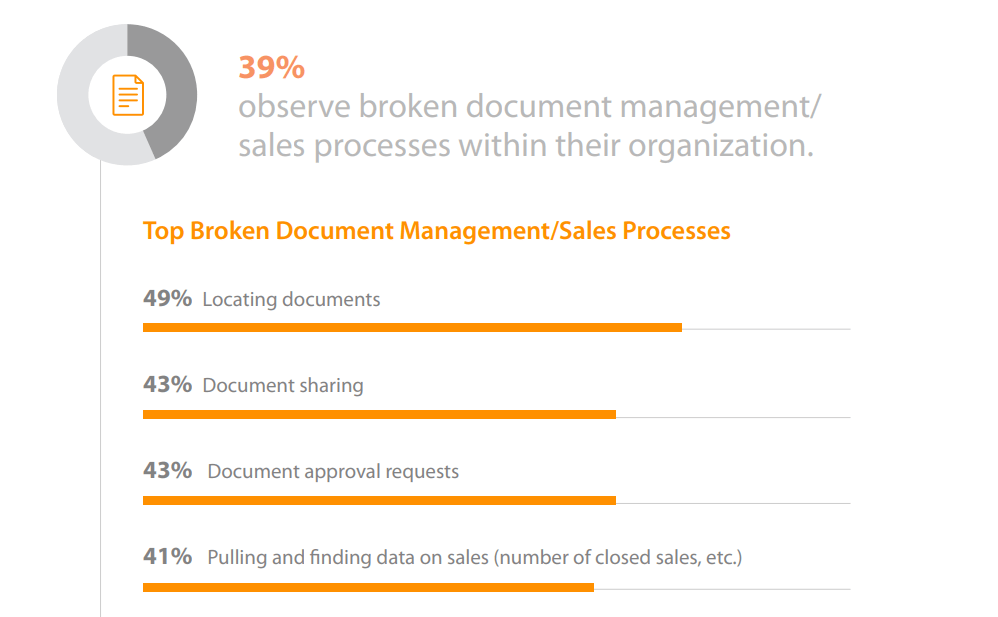998x617 pixels.
Task: Click the orange 39% statistic text
Action: (271, 68)
